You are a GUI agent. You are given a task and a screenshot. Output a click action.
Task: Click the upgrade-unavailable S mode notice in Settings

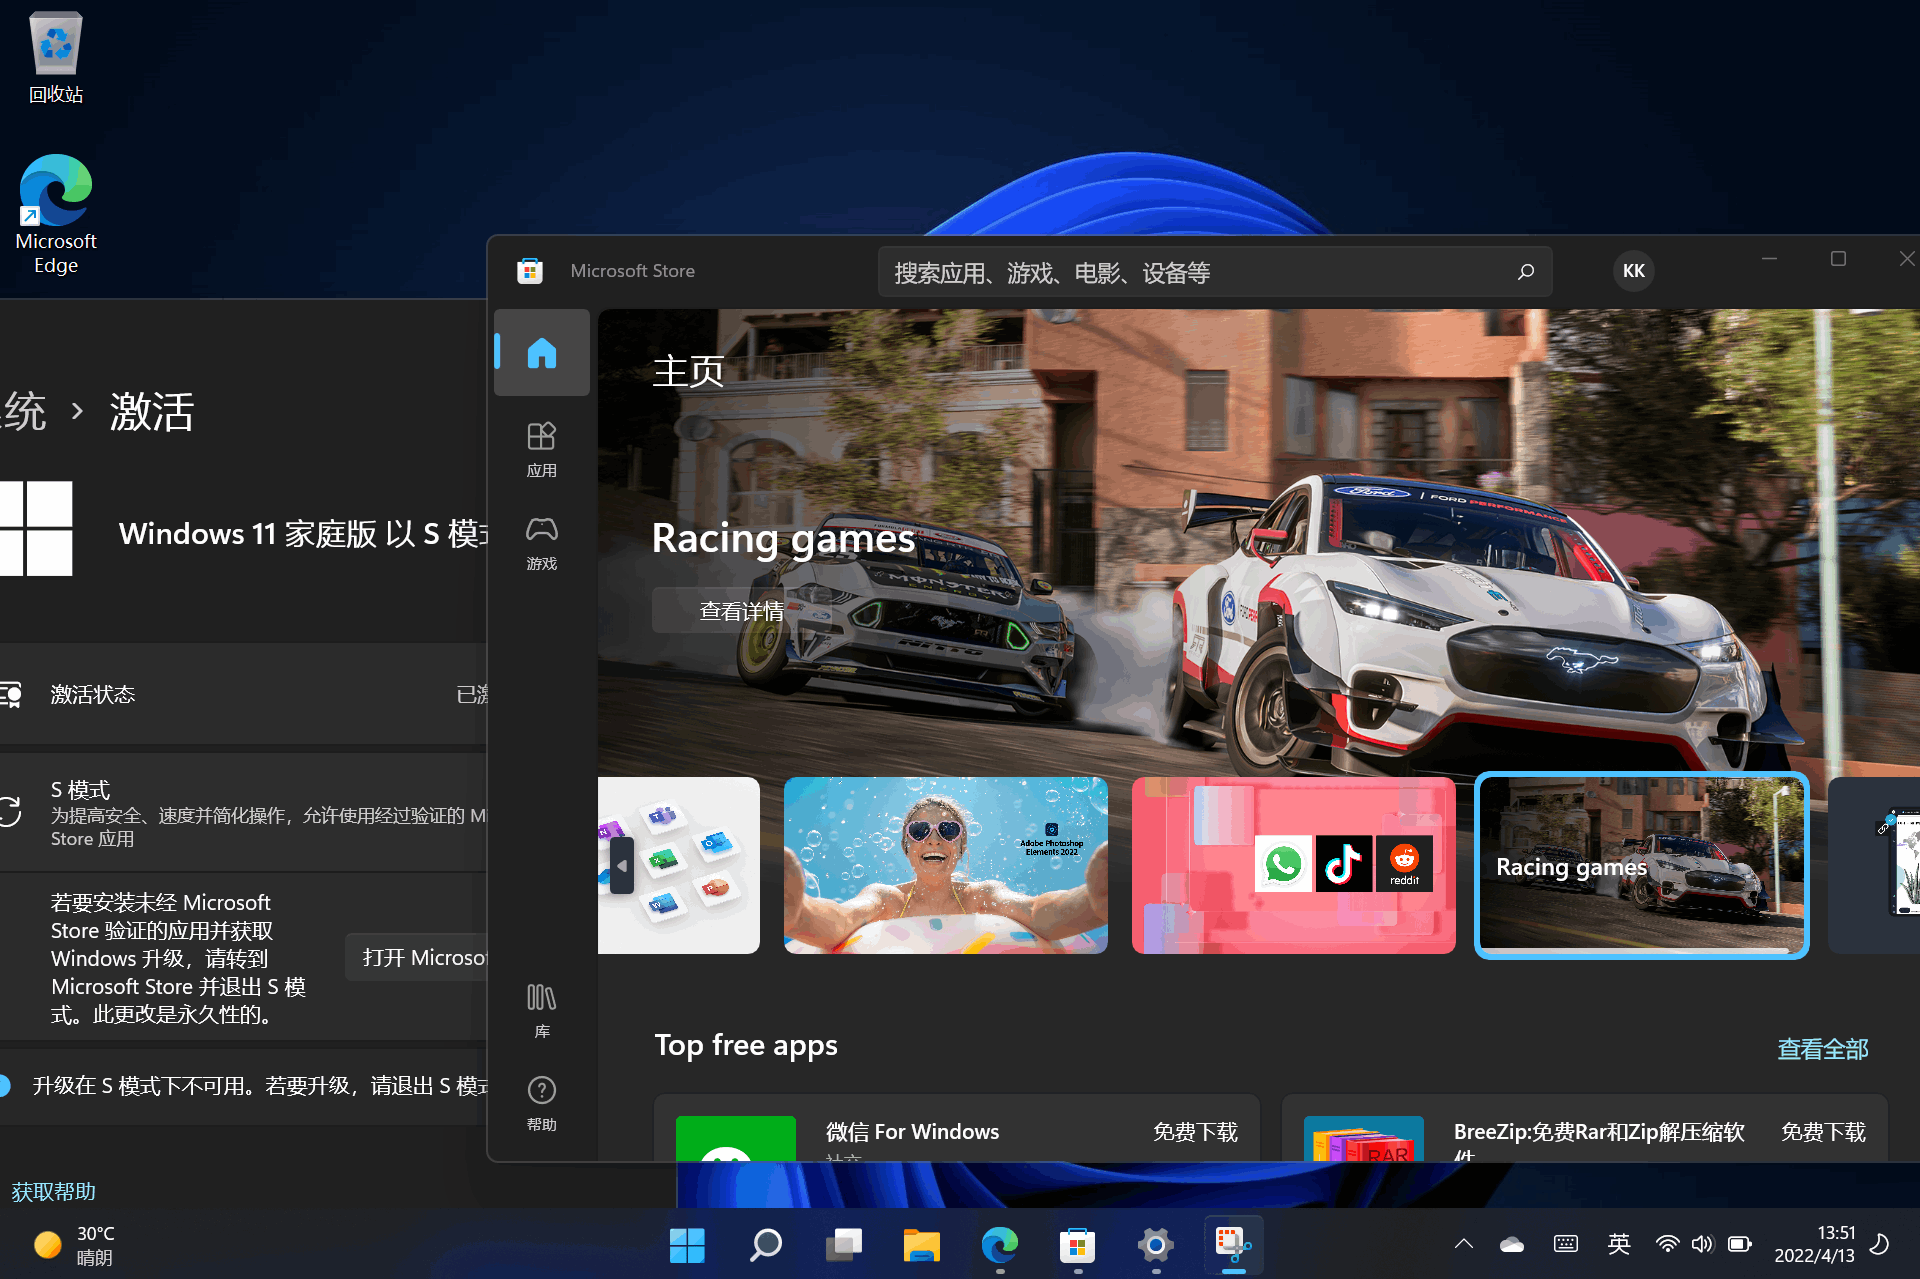pos(243,1086)
